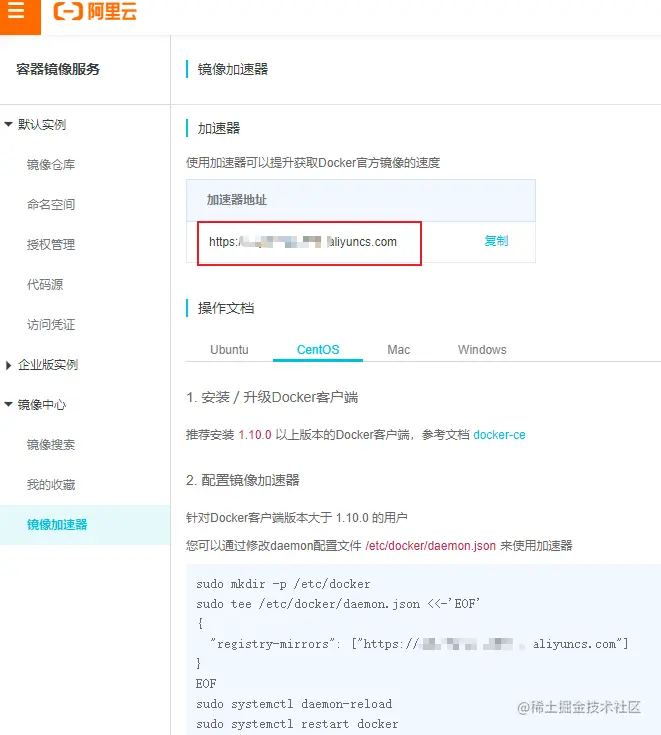Switch to the Windows tab
Image resolution: width=661 pixels, height=735 pixels.
(482, 350)
